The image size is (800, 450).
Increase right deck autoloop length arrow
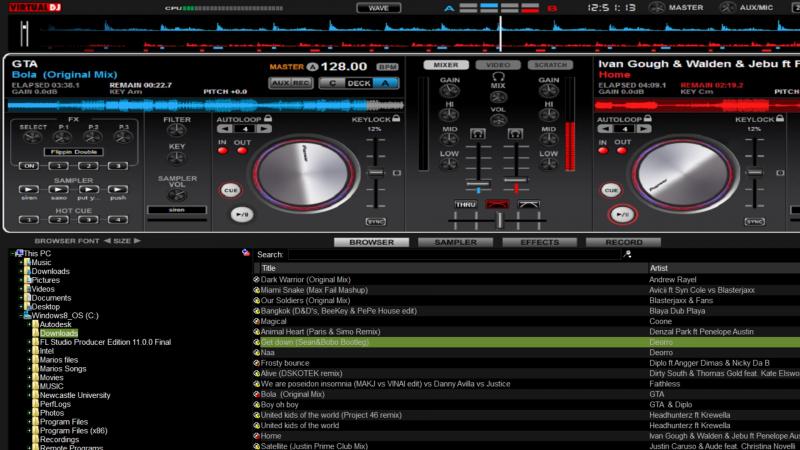[x=644, y=129]
